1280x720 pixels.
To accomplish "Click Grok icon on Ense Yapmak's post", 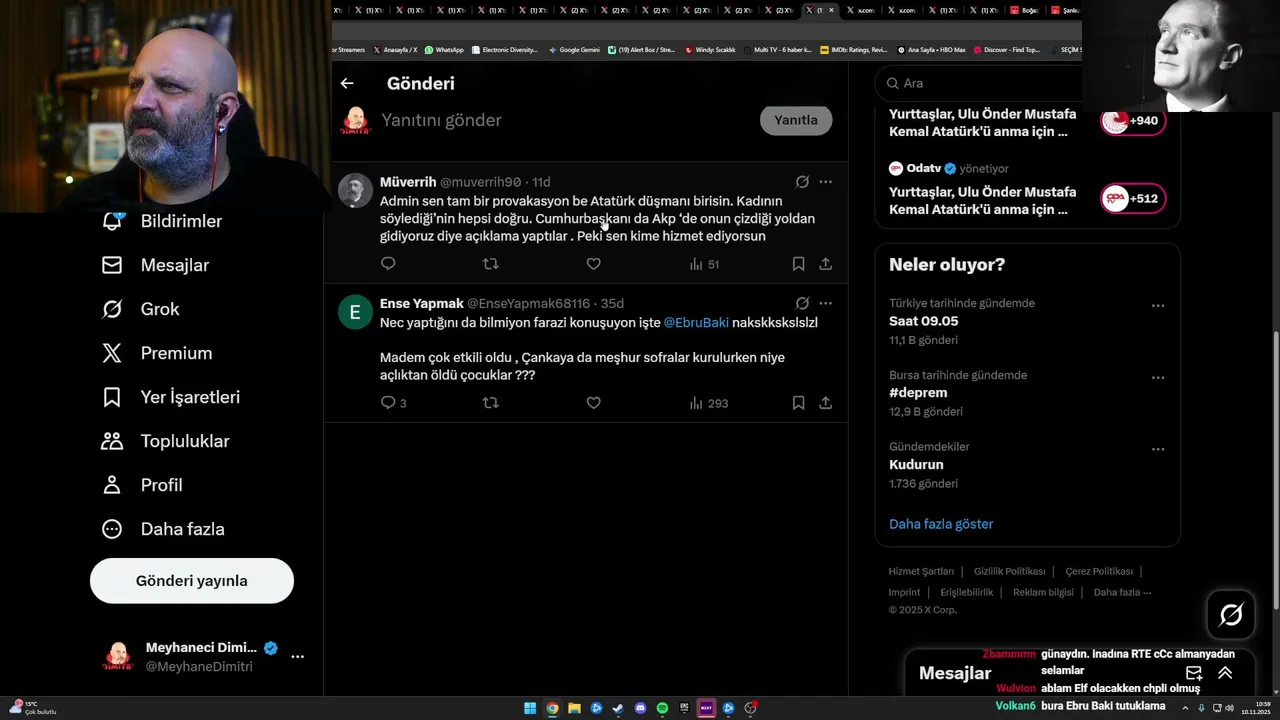I will [802, 303].
